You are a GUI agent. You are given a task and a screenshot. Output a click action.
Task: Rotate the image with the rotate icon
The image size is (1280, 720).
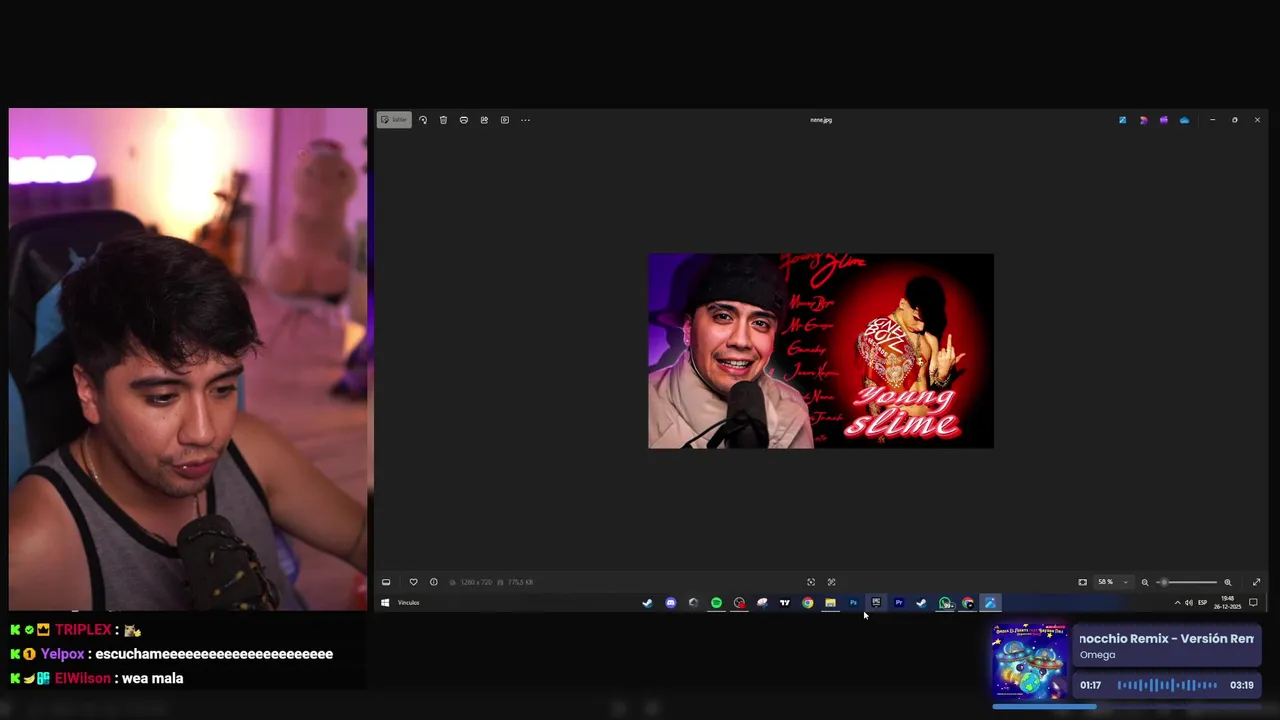pyautogui.click(x=423, y=120)
